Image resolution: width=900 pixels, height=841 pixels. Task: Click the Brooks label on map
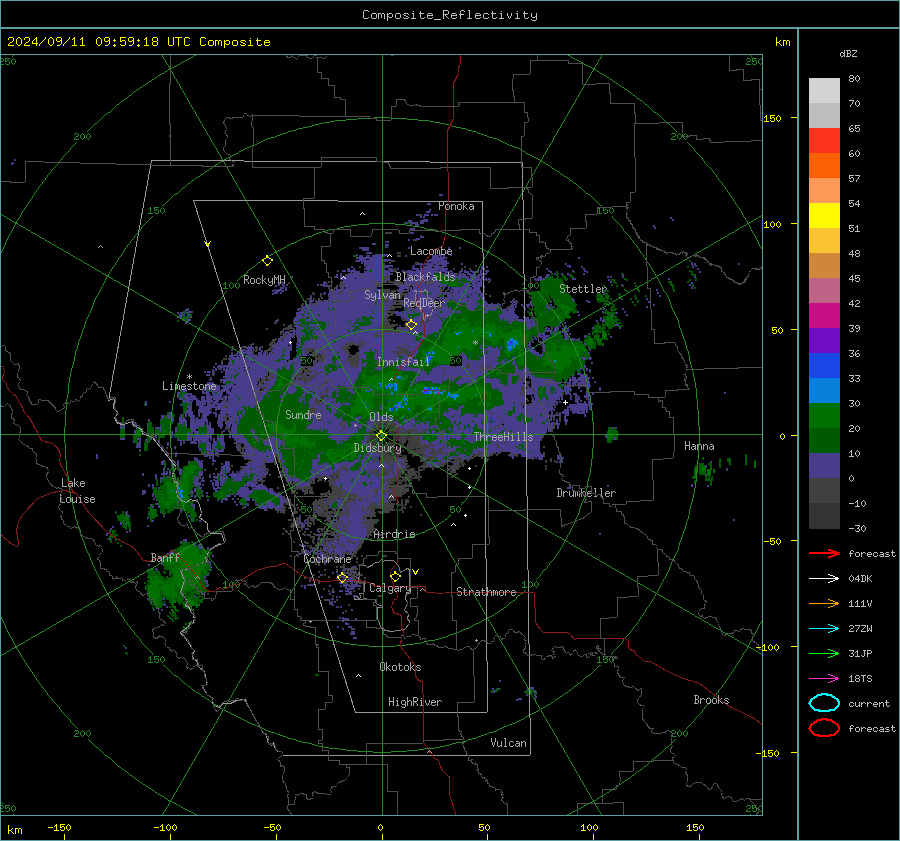coord(711,700)
